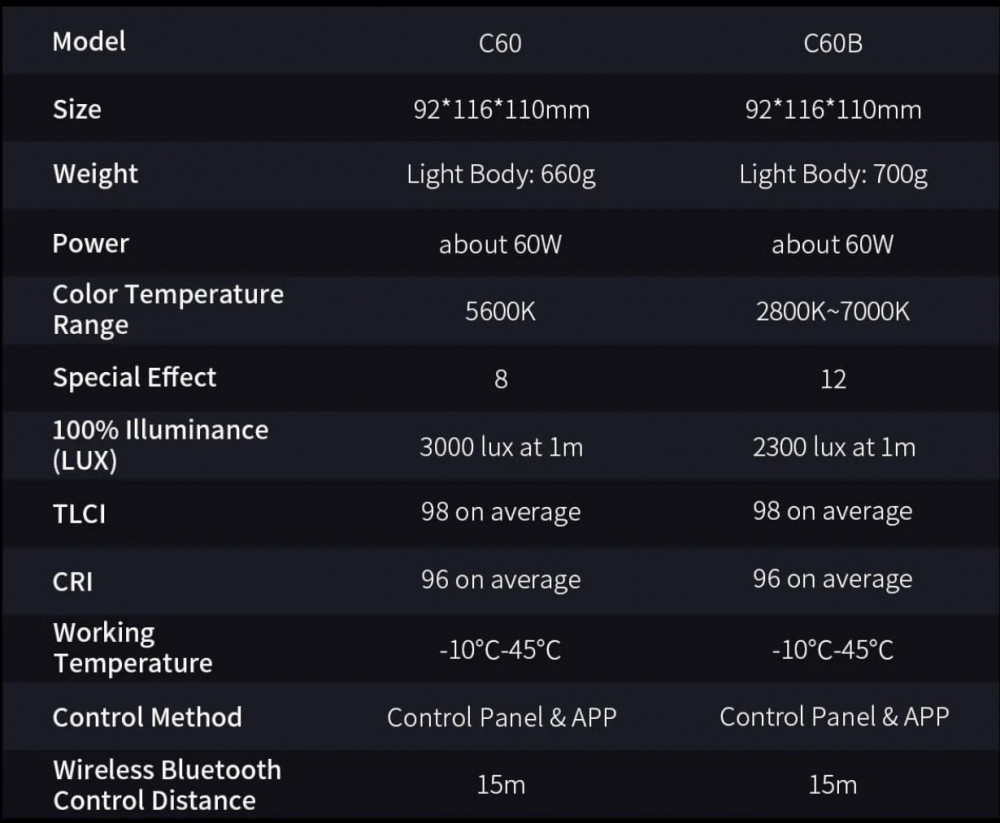Click the Wireless Bluetooth Control Distance label
This screenshot has width=1000, height=823.
point(167,785)
